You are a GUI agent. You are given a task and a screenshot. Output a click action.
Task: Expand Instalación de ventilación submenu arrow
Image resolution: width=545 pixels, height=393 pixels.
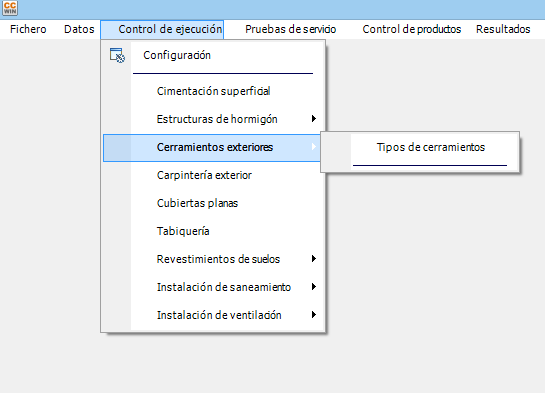(314, 315)
